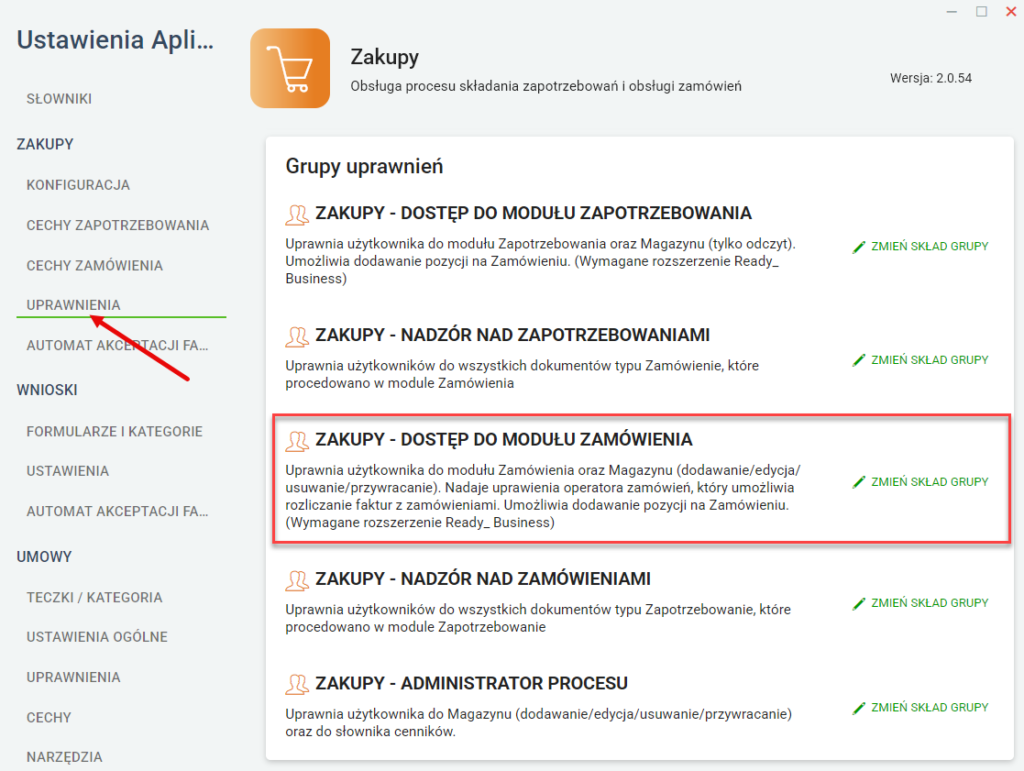Open KONFIGURACJA under Zakupy
Viewport: 1024px width, 771px height.
point(78,185)
